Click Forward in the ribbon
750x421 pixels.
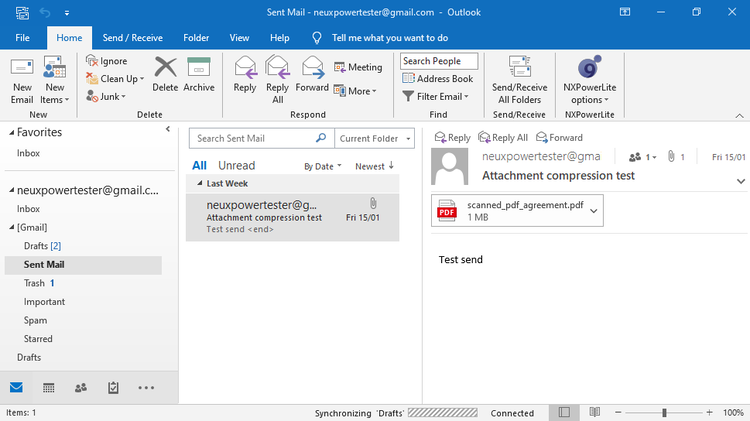click(312, 75)
